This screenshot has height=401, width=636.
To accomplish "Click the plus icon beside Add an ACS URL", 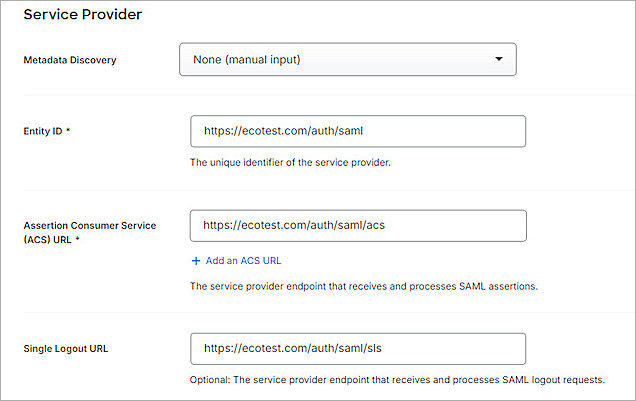I will 196,260.
